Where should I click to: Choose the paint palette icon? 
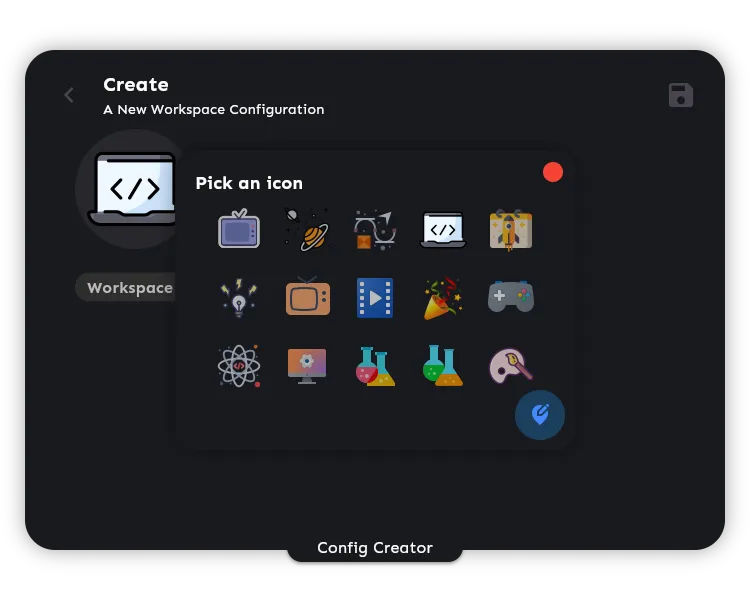point(510,366)
